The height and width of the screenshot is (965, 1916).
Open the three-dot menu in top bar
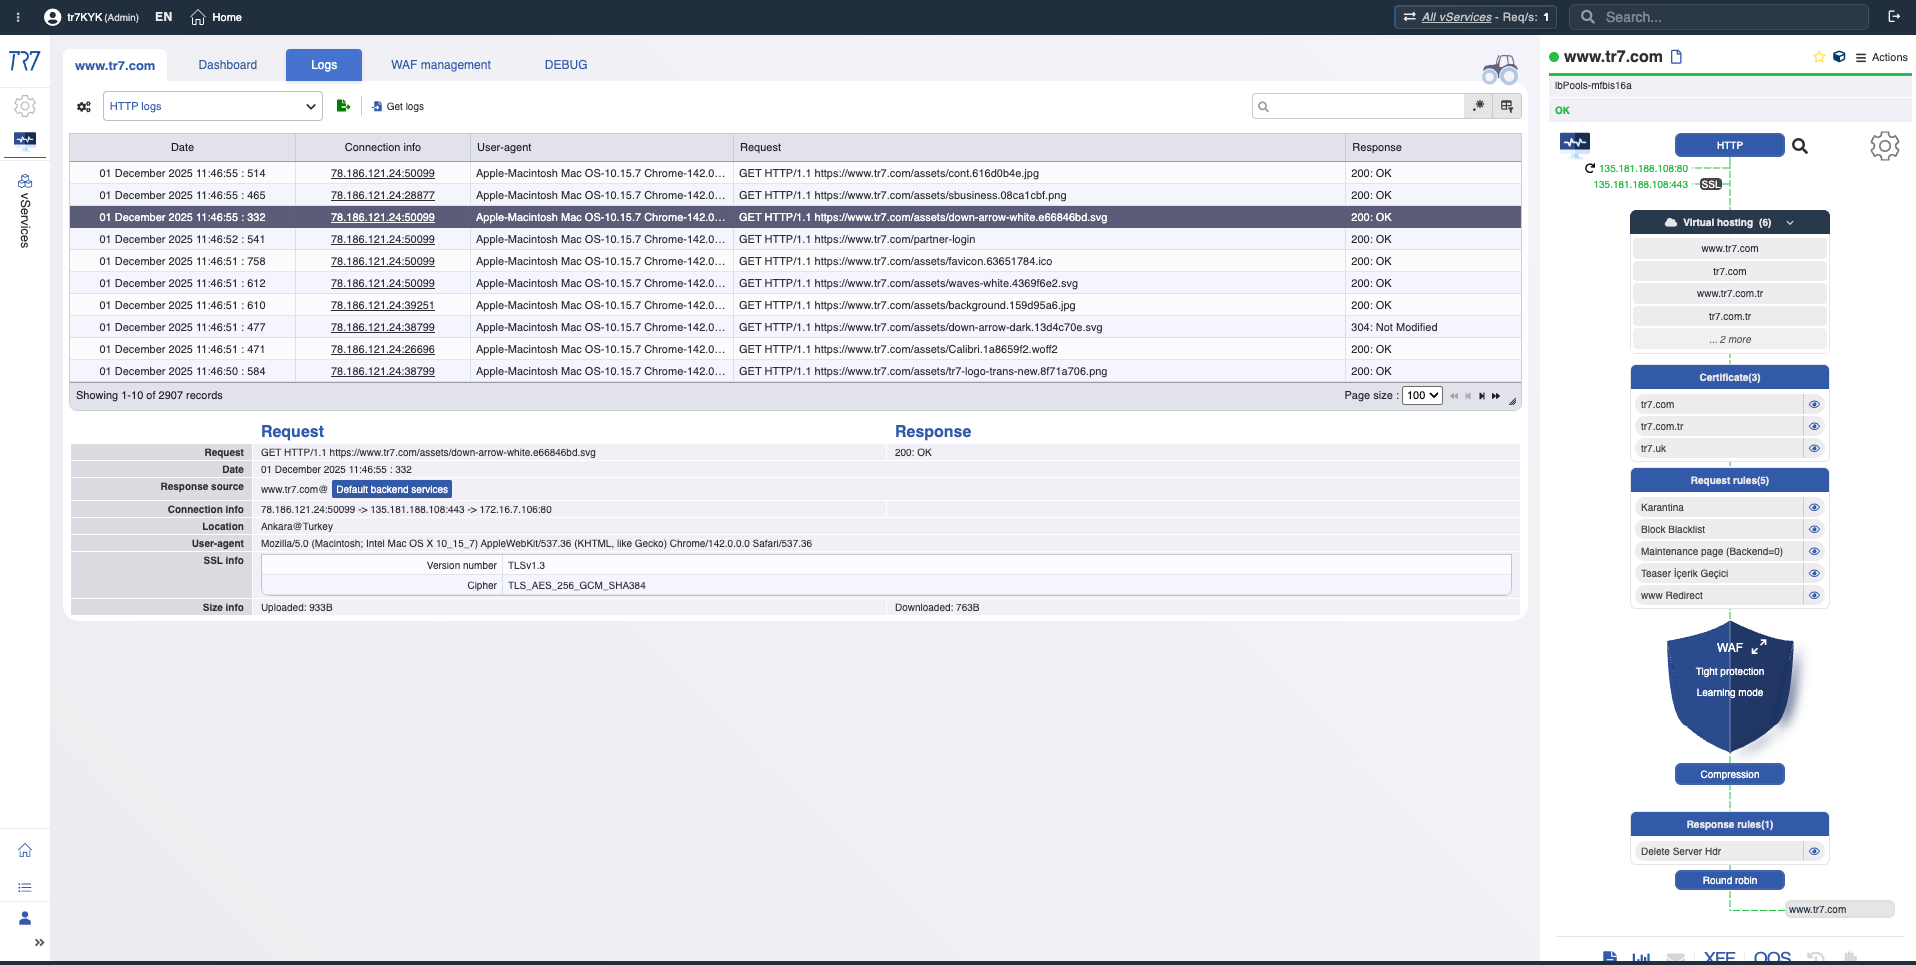click(x=18, y=17)
